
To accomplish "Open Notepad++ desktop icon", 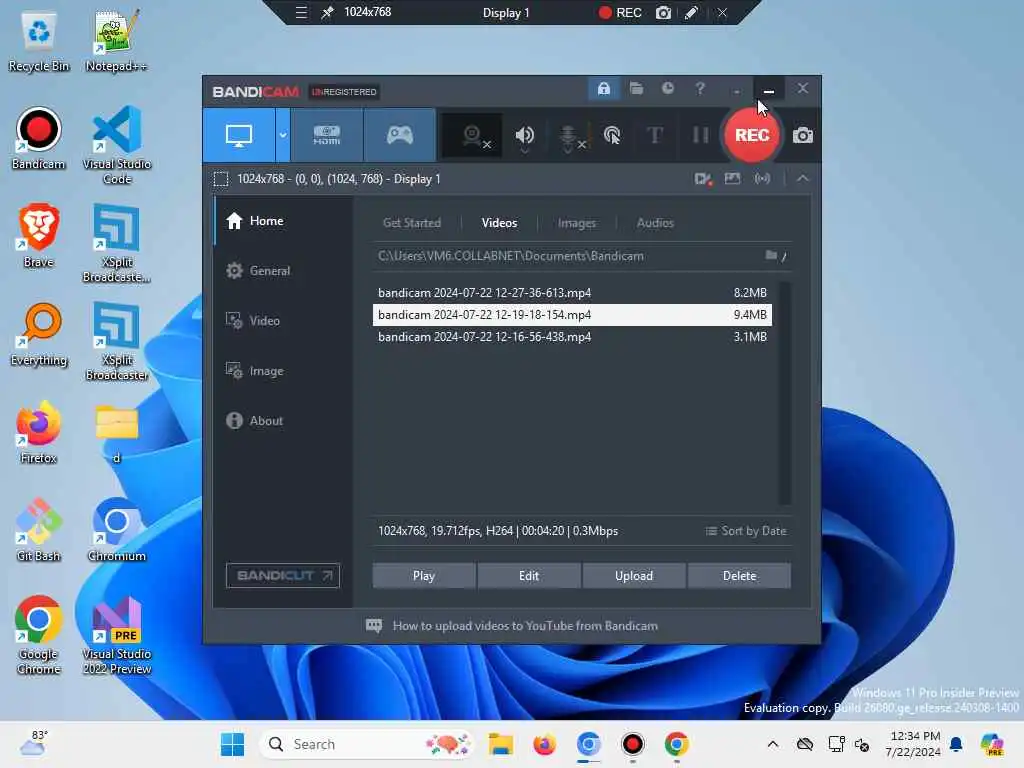I will [x=116, y=41].
